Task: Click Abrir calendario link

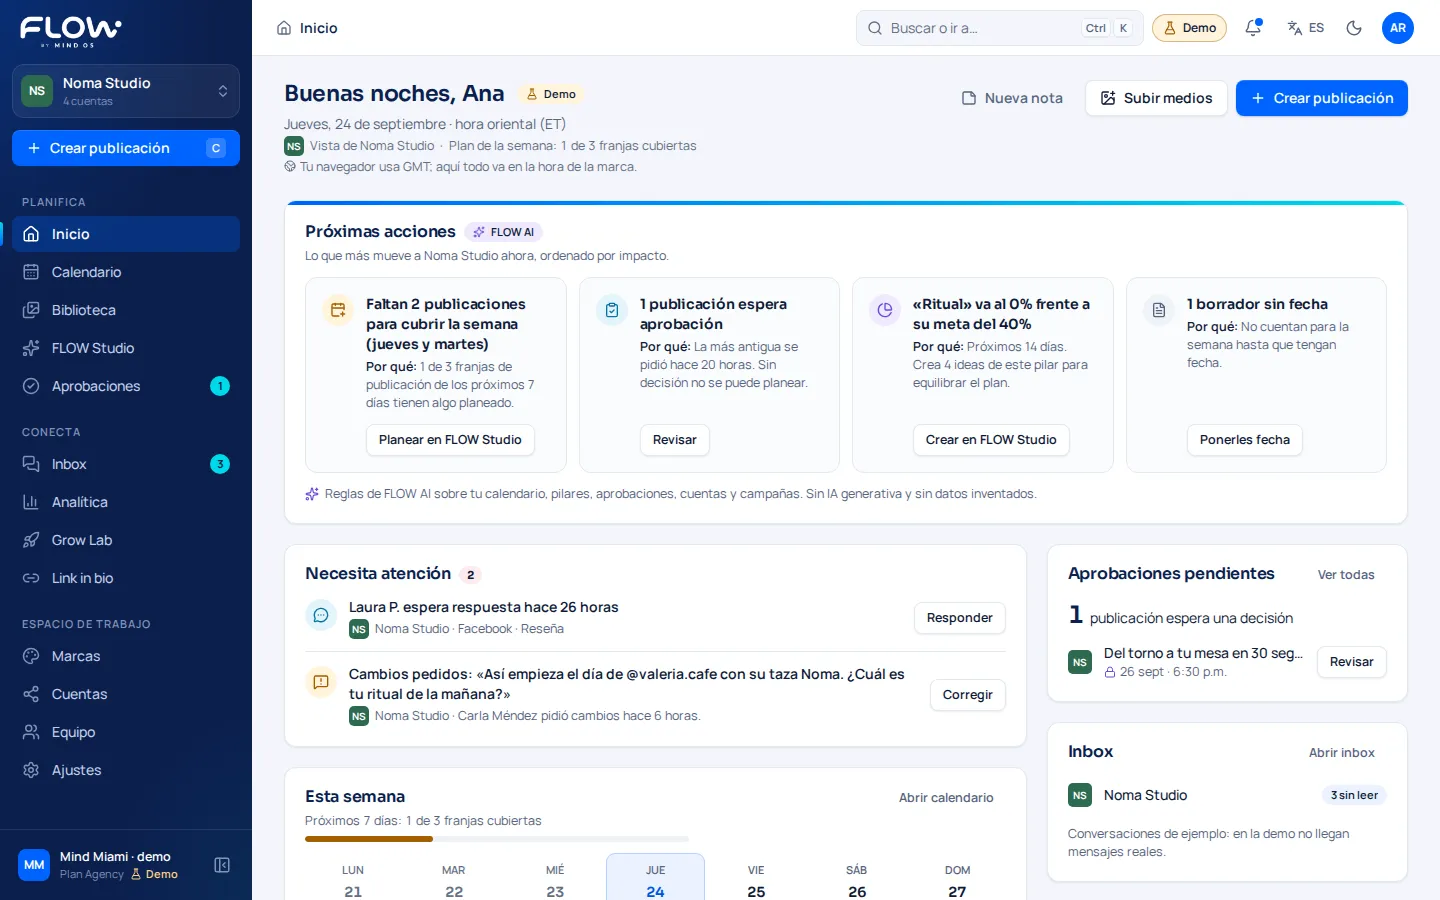Action: coord(946,798)
